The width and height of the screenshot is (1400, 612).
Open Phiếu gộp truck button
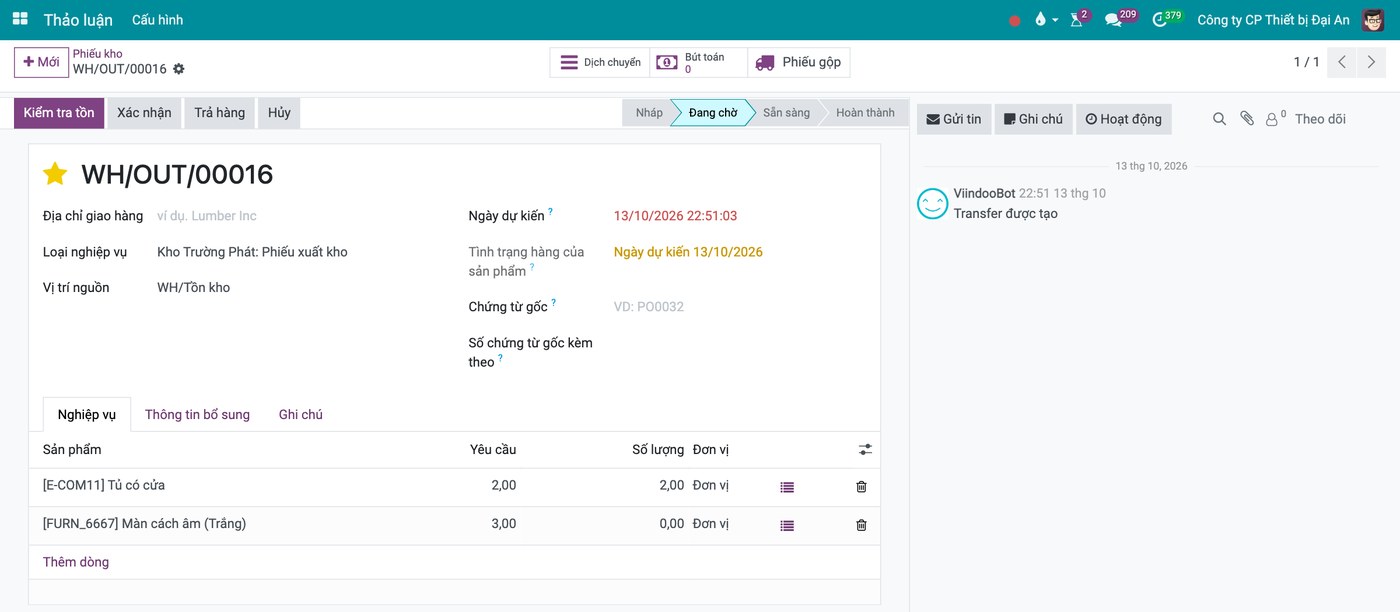[798, 62]
